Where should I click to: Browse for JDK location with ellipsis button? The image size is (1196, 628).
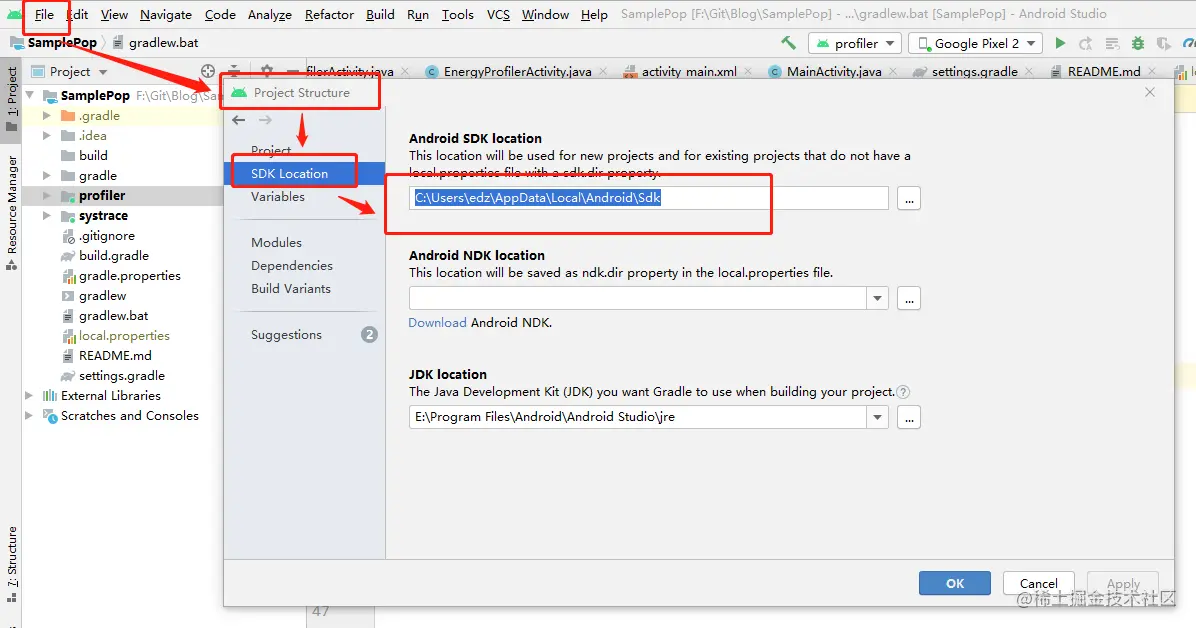(908, 417)
